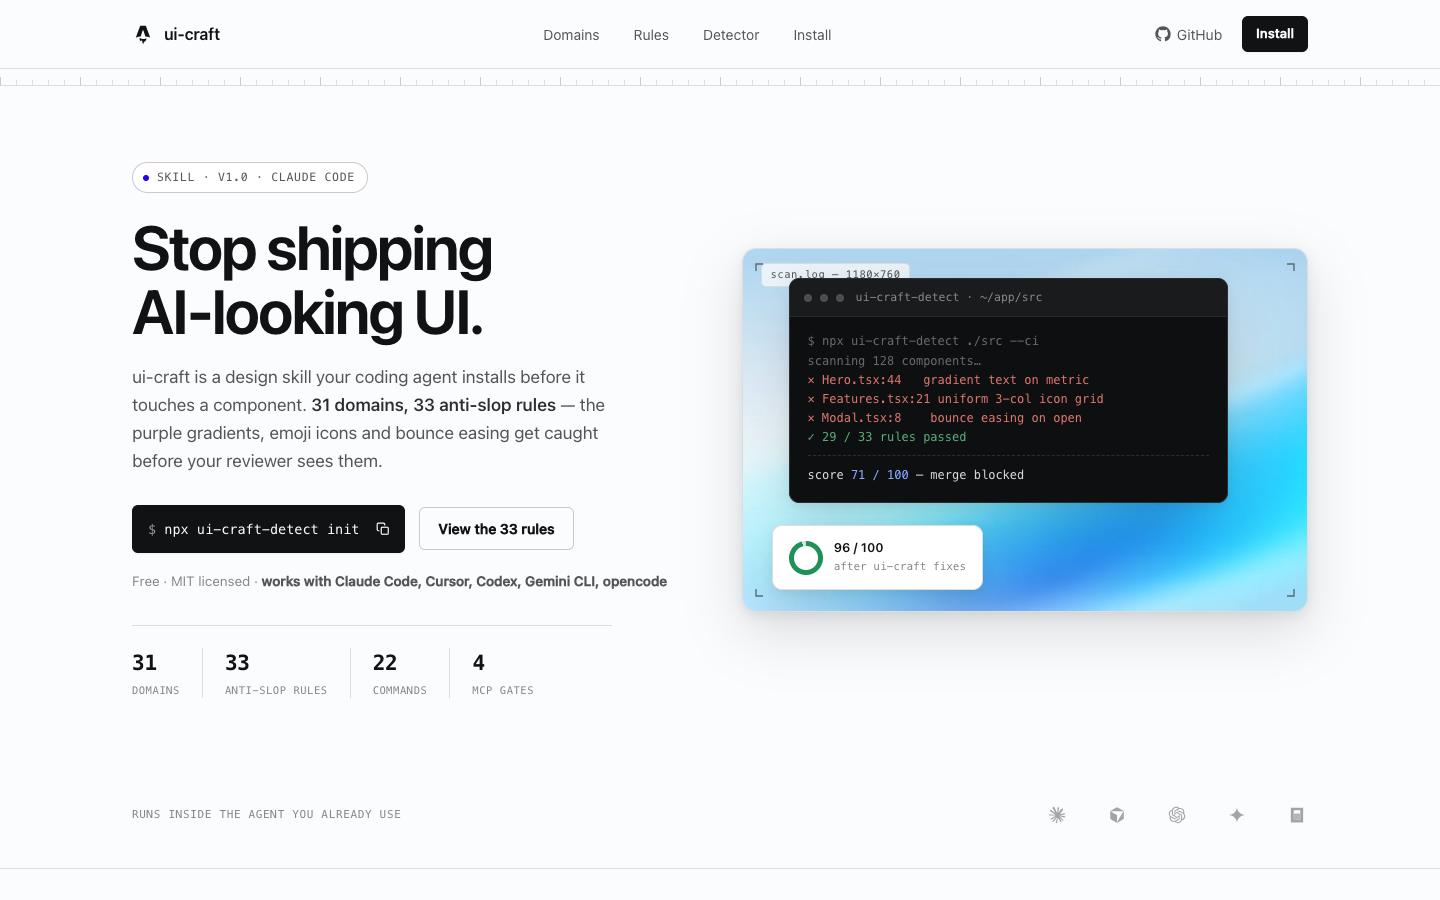Click the black Install button

pyautogui.click(x=1275, y=34)
